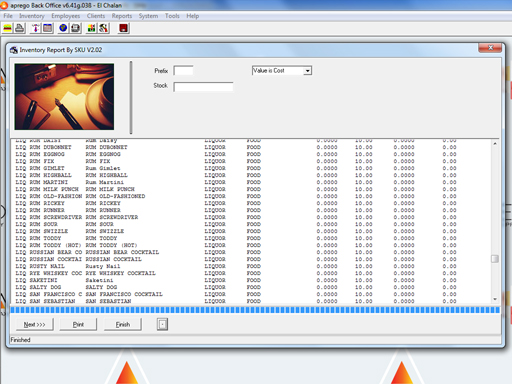512x384 pixels.
Task: Click the small square icon beside Finish
Action: coord(162,324)
